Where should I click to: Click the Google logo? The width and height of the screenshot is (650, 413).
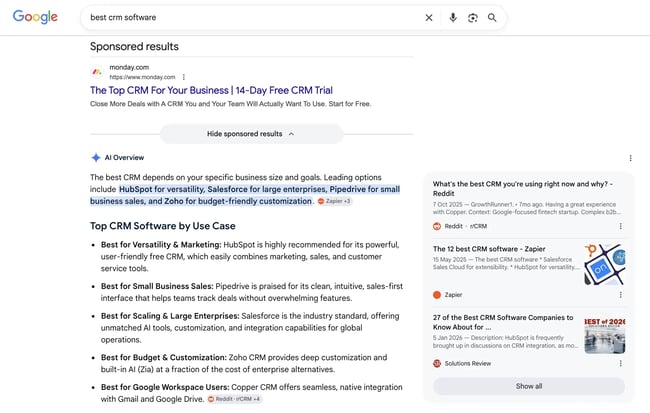pos(35,17)
